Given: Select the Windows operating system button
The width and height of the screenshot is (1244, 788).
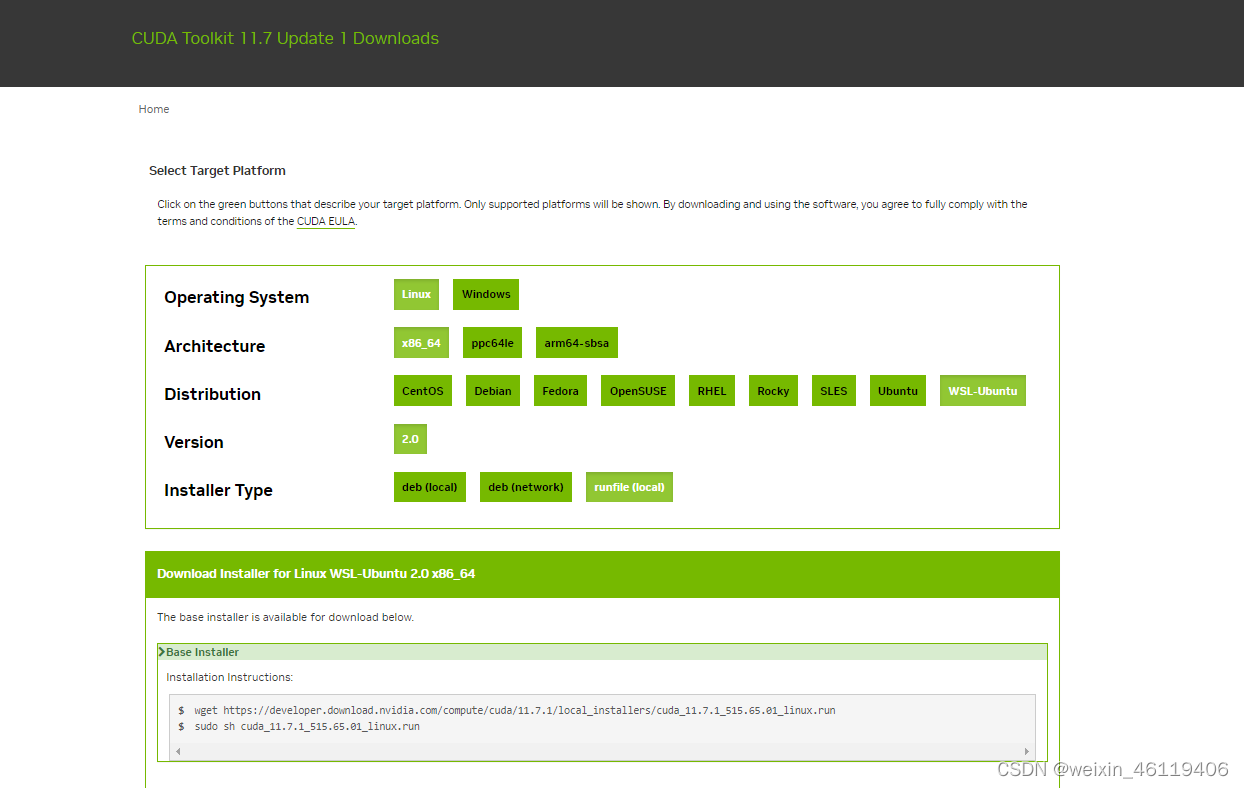Looking at the screenshot, I should (486, 294).
